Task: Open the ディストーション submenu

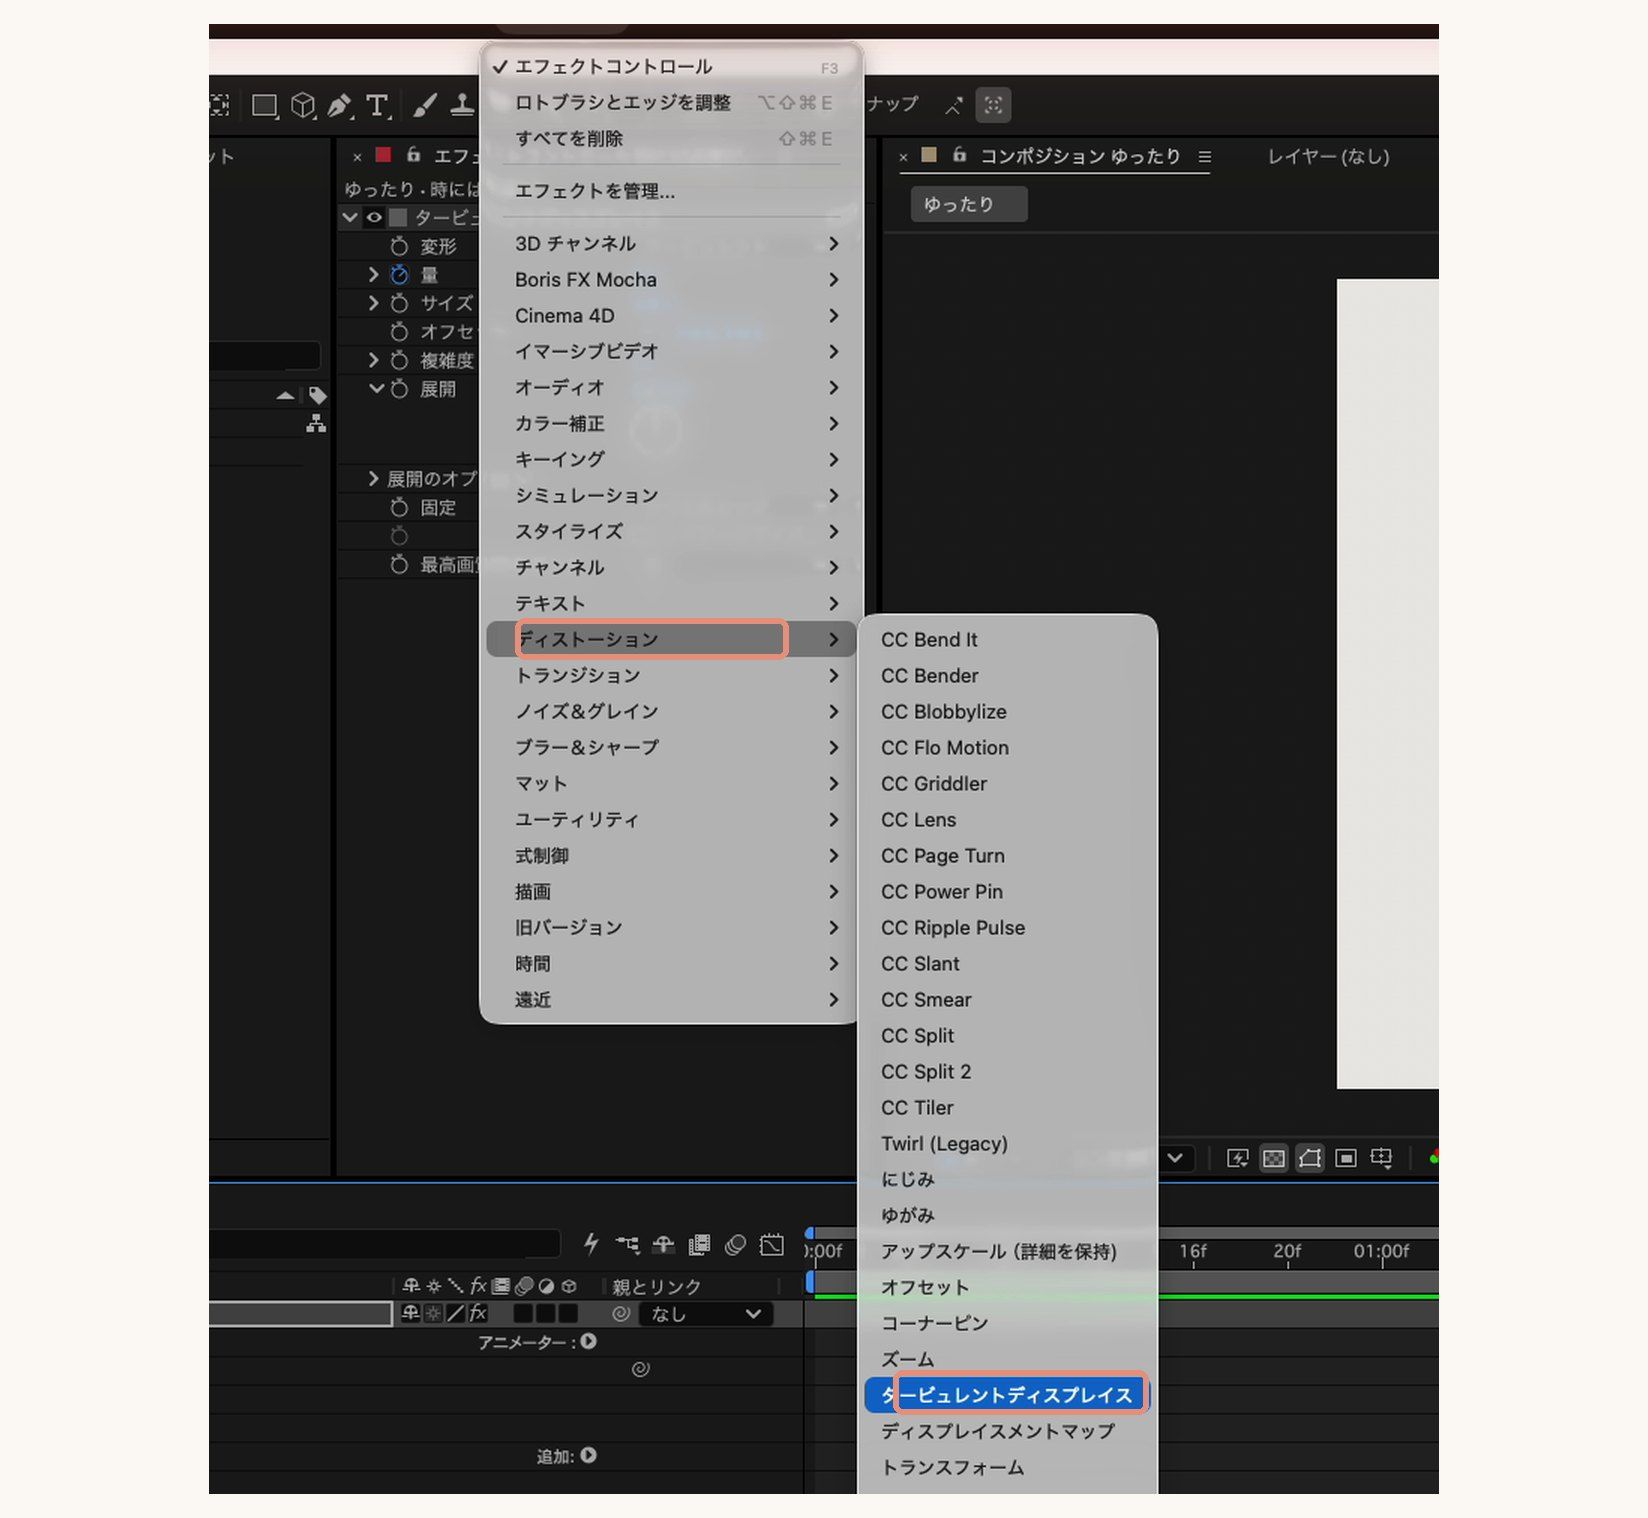Action: [671, 639]
